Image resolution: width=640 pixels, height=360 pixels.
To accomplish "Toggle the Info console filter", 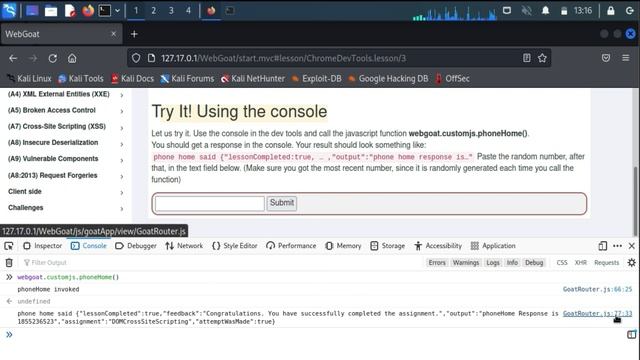I will pos(512,262).
